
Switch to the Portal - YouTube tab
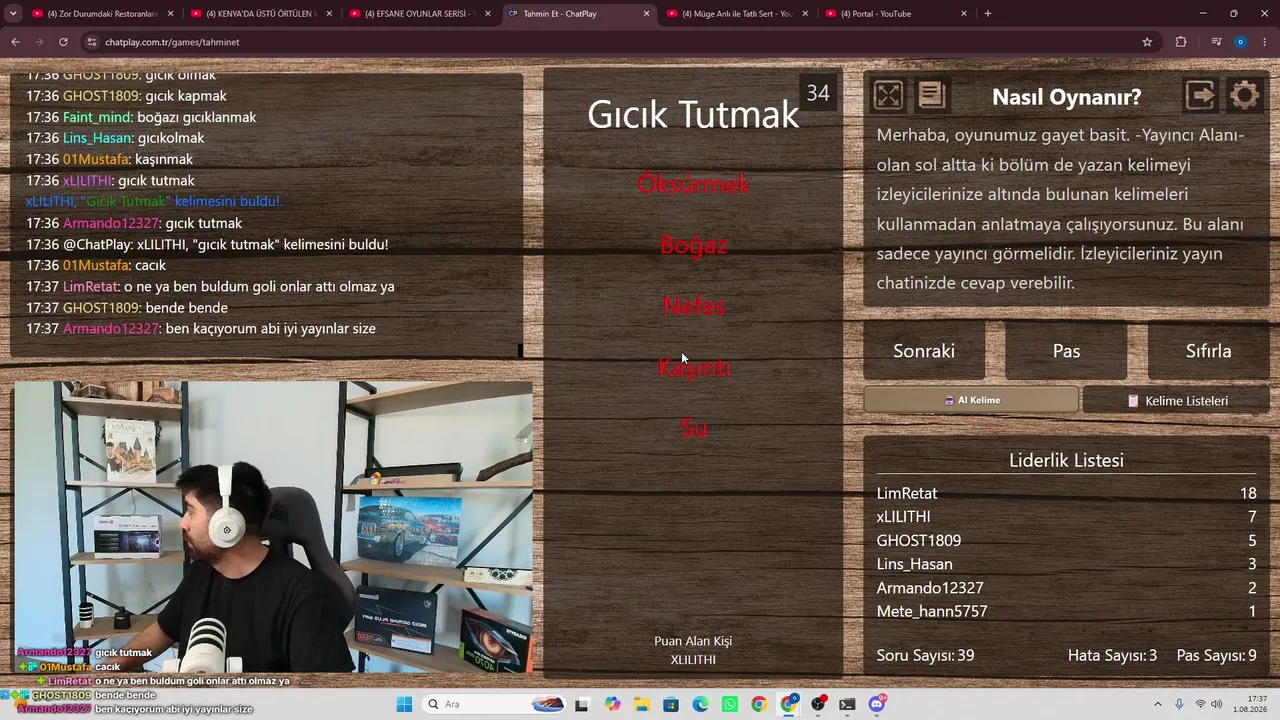pyautogui.click(x=894, y=13)
